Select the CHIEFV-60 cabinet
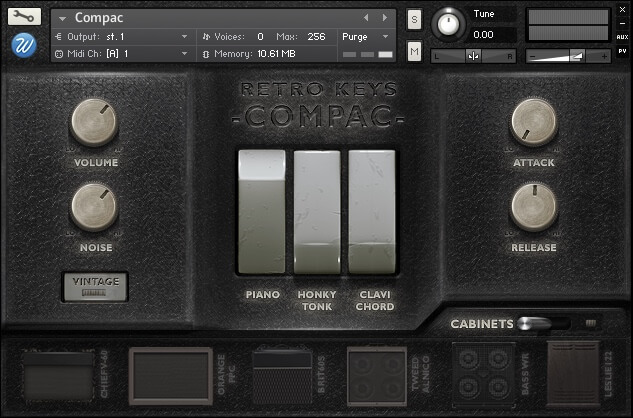Viewport: 633px width, 418px height. click(x=59, y=376)
